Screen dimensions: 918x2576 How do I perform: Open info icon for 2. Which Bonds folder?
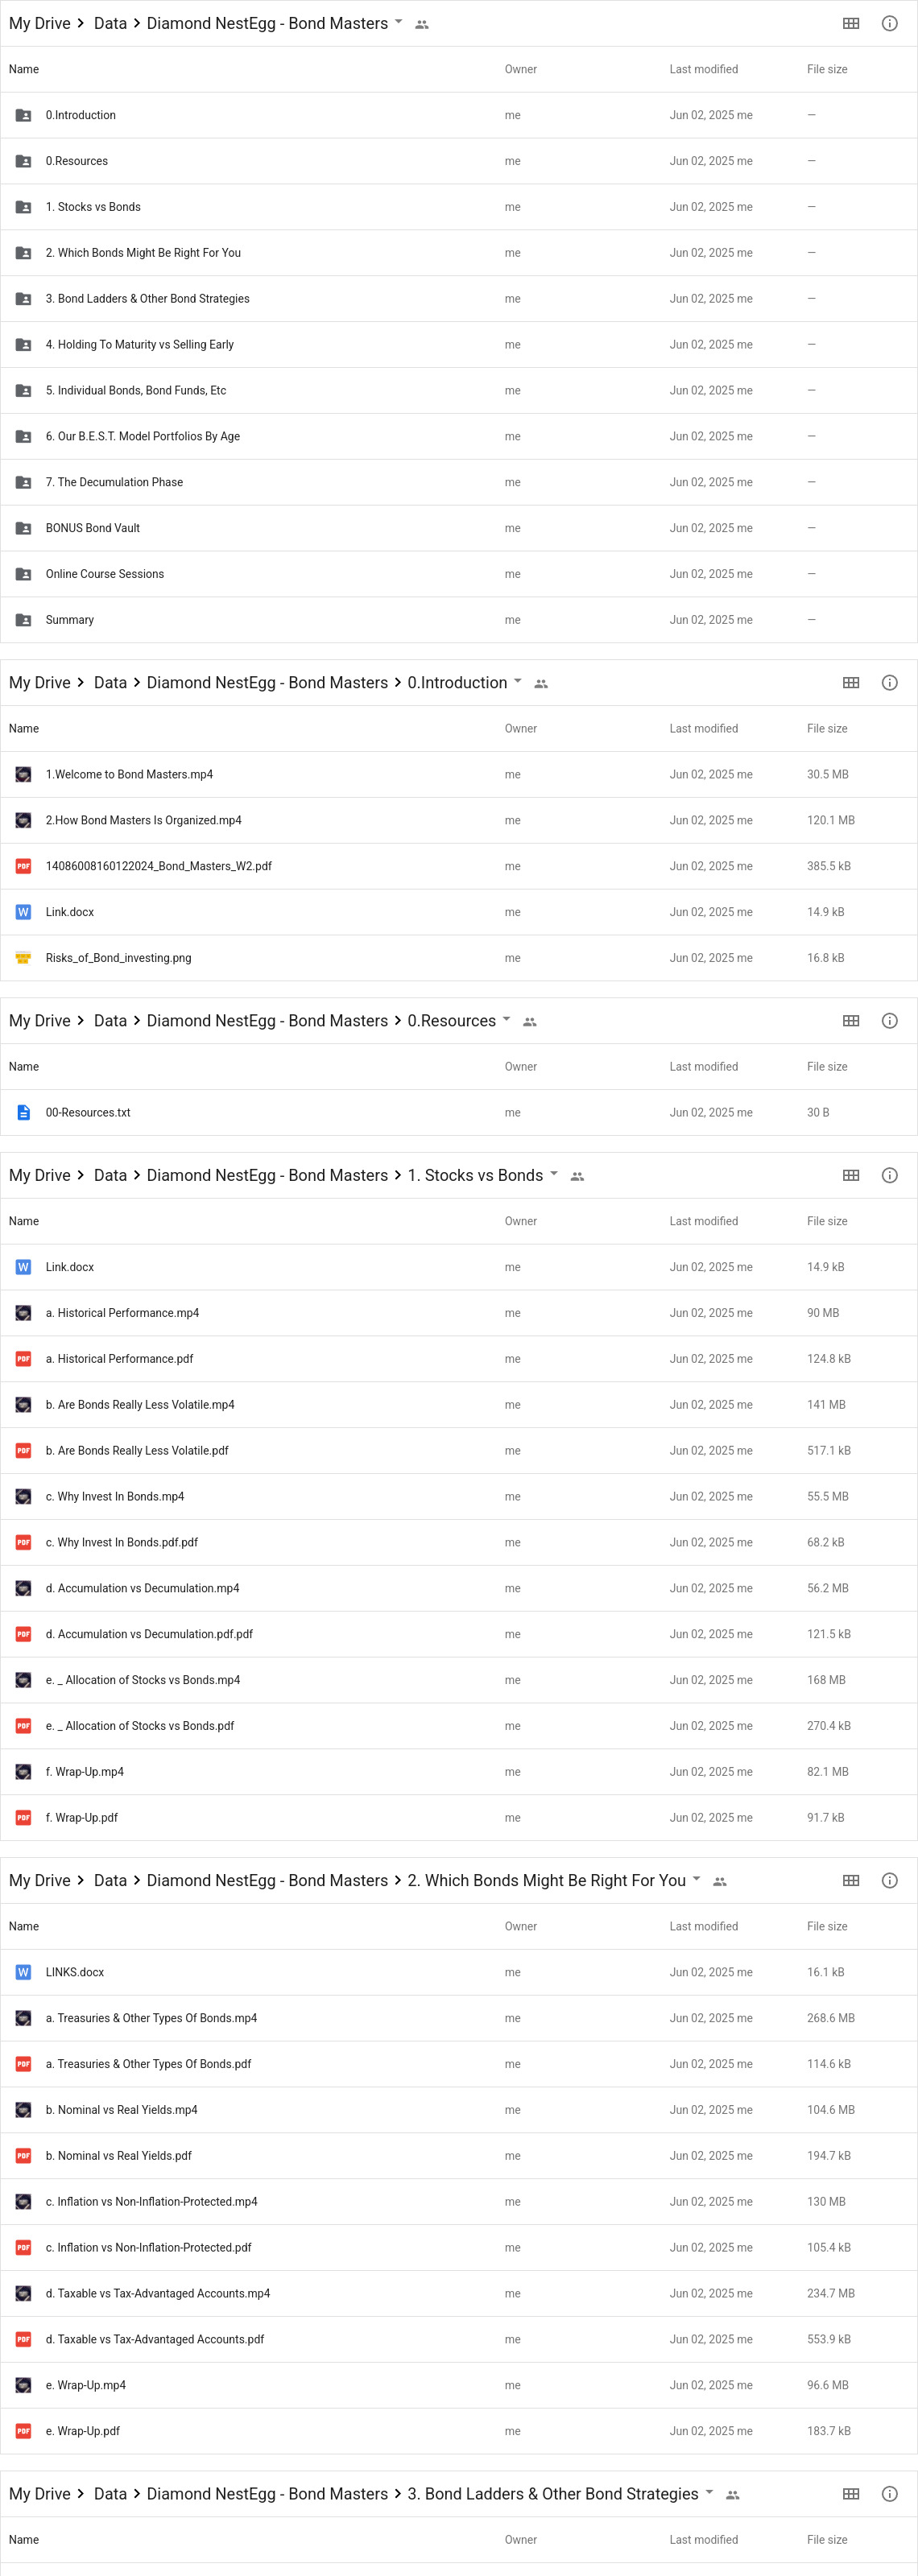(889, 1880)
